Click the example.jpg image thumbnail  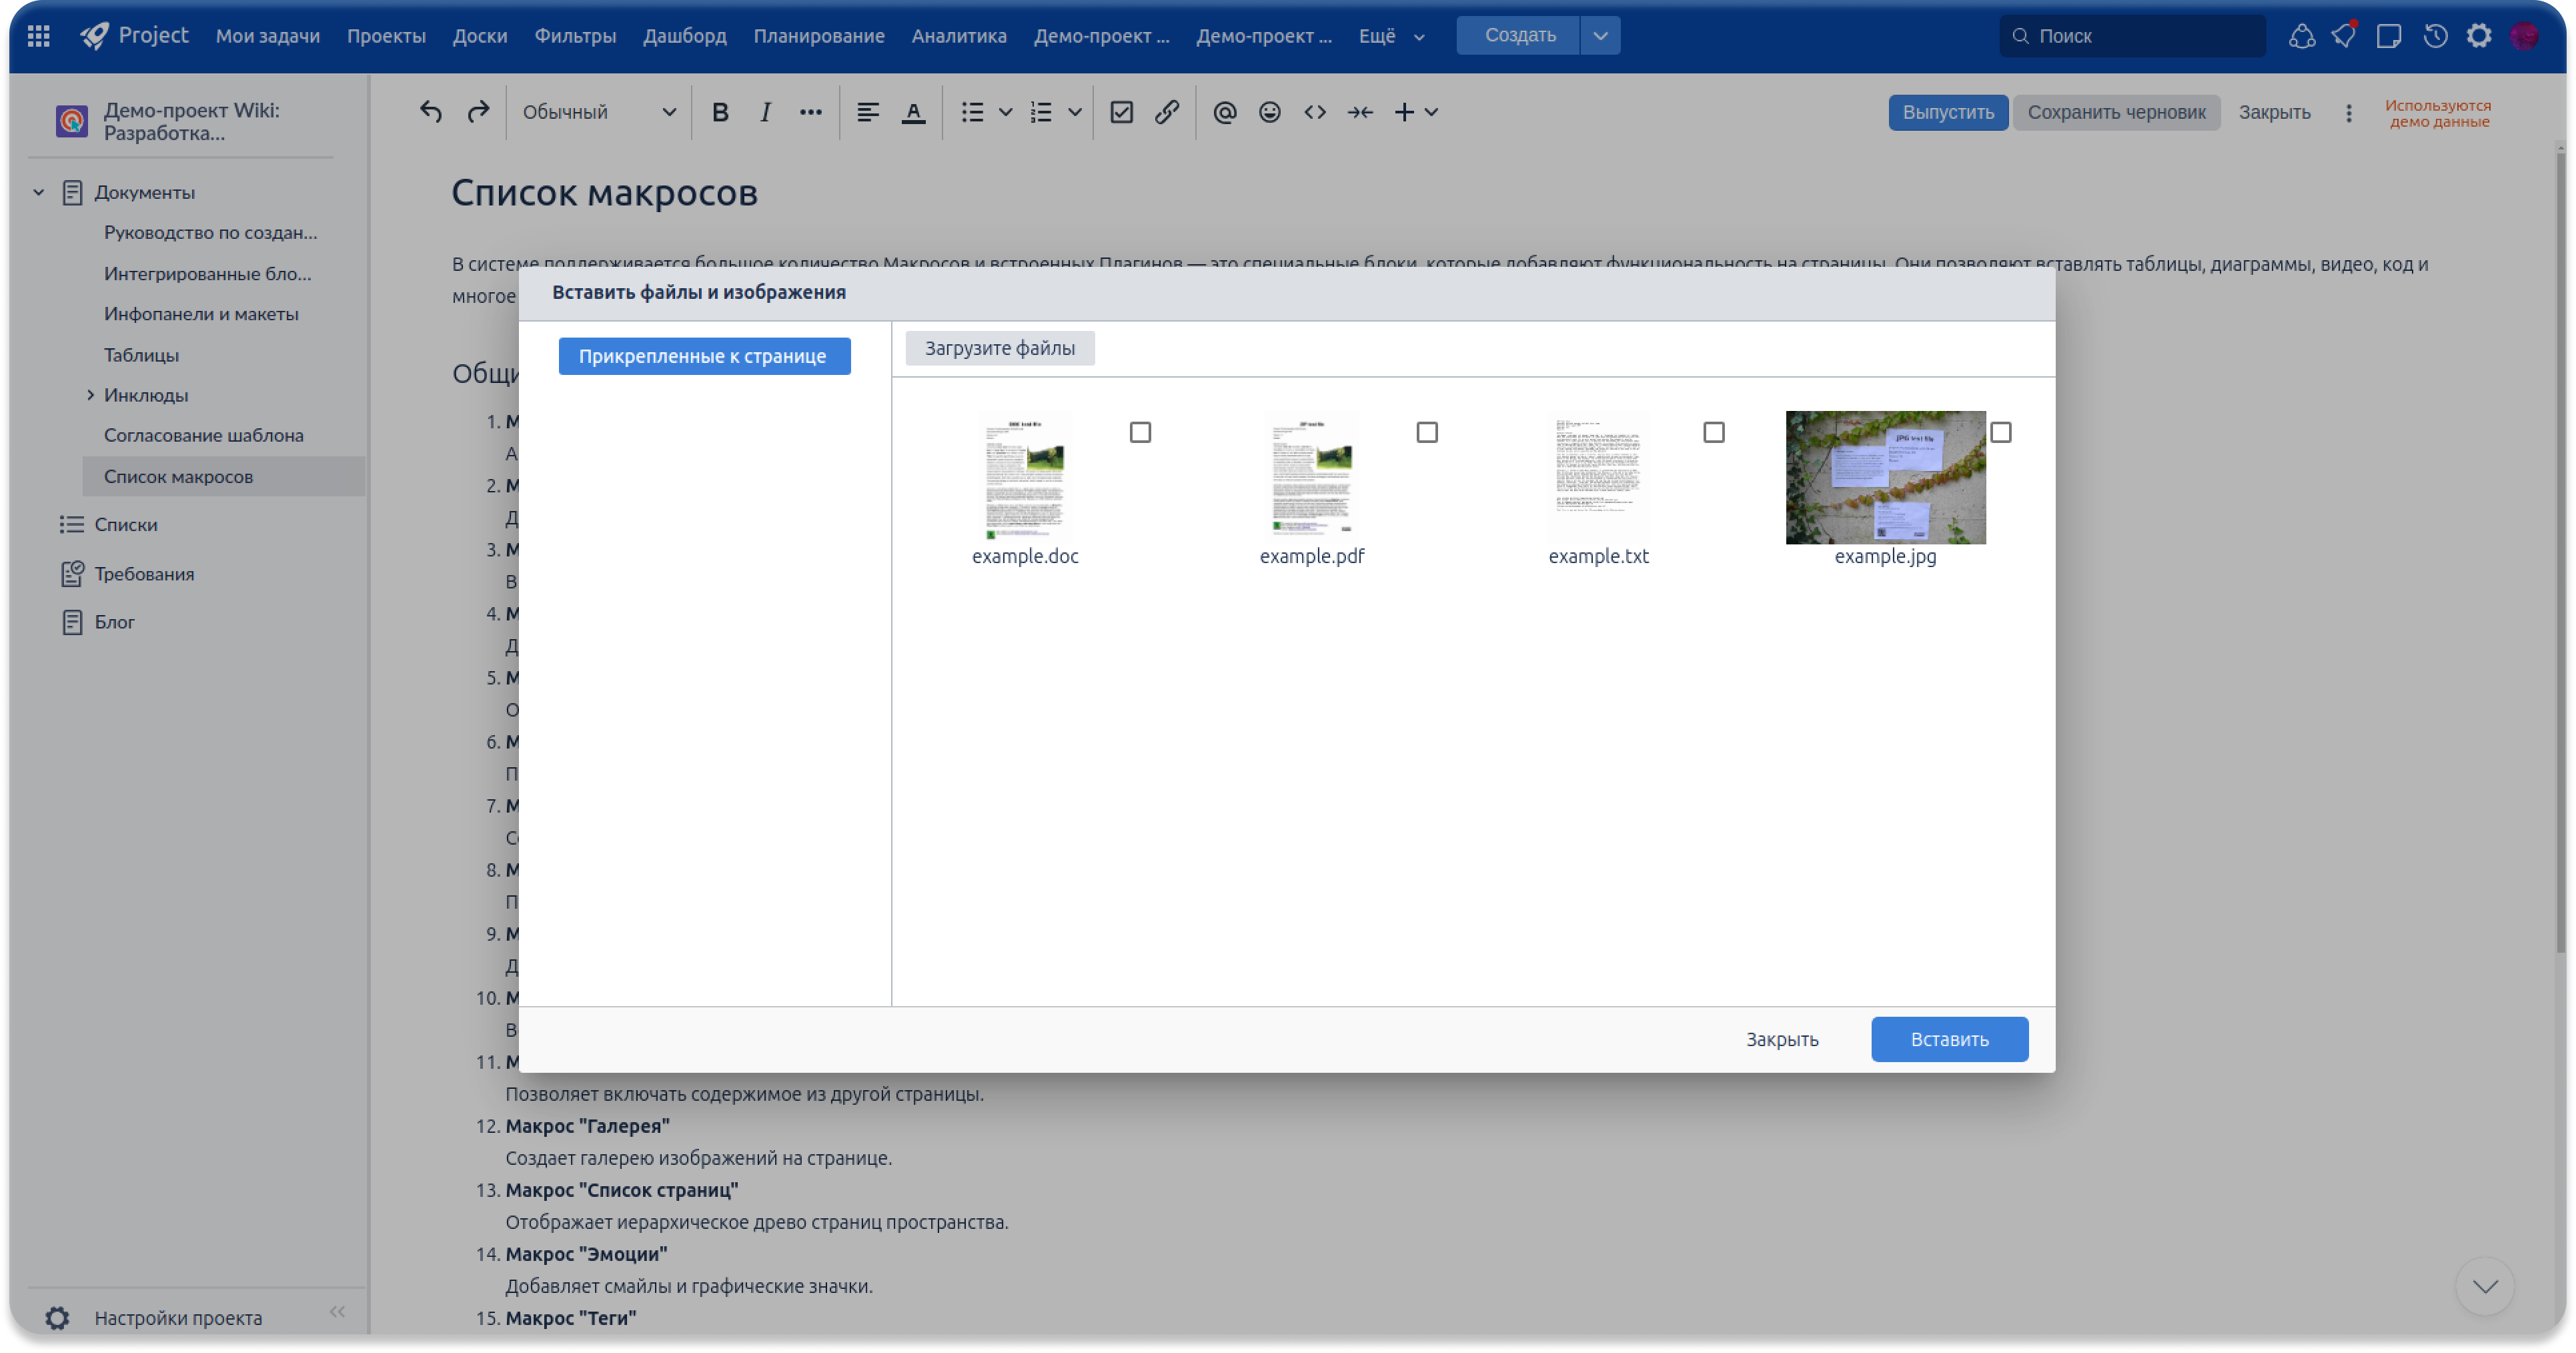point(1885,477)
